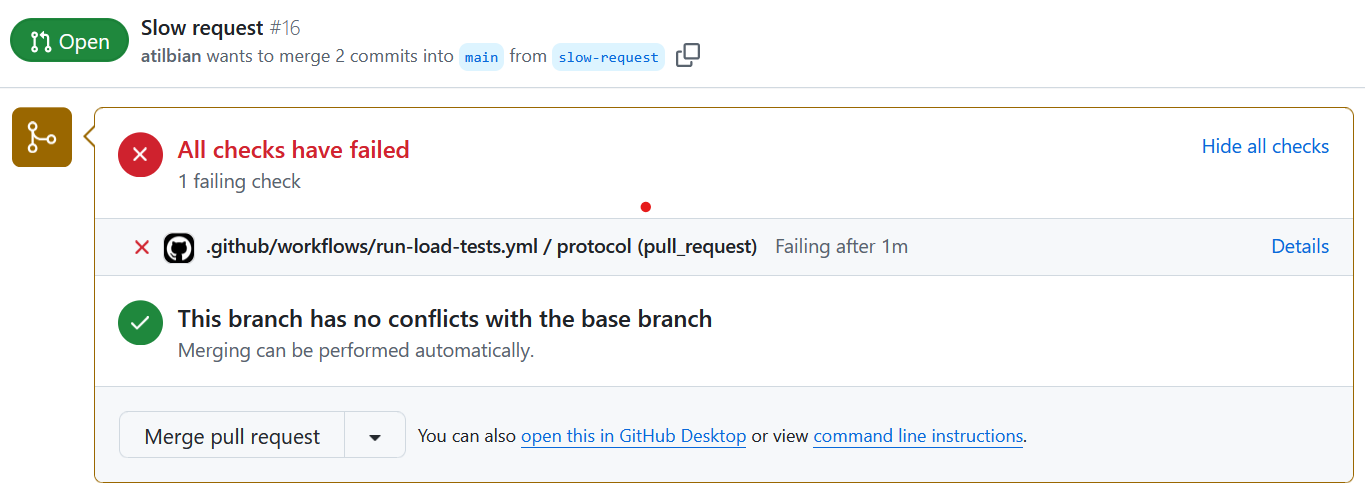Click the atilbian author link

point(171,56)
